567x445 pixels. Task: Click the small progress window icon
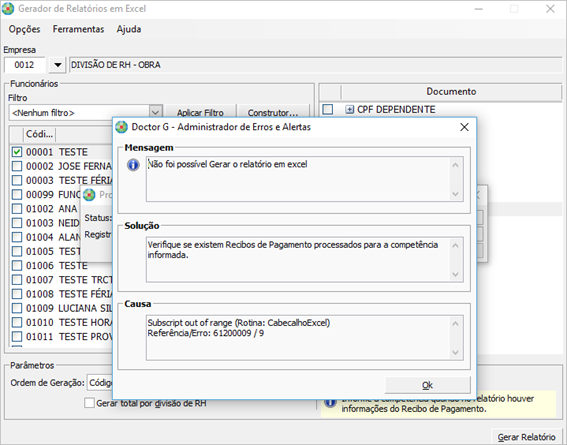click(x=89, y=195)
